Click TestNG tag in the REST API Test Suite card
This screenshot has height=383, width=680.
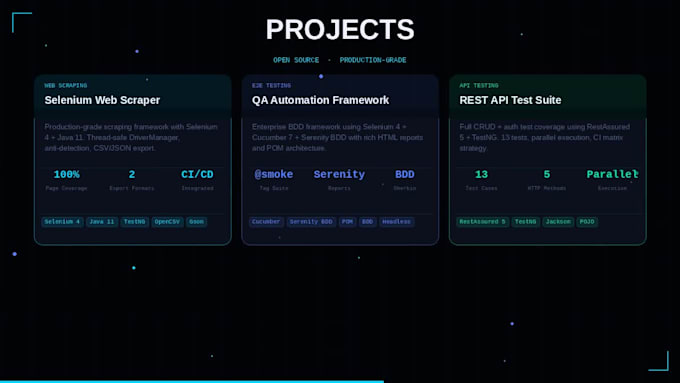pos(526,222)
